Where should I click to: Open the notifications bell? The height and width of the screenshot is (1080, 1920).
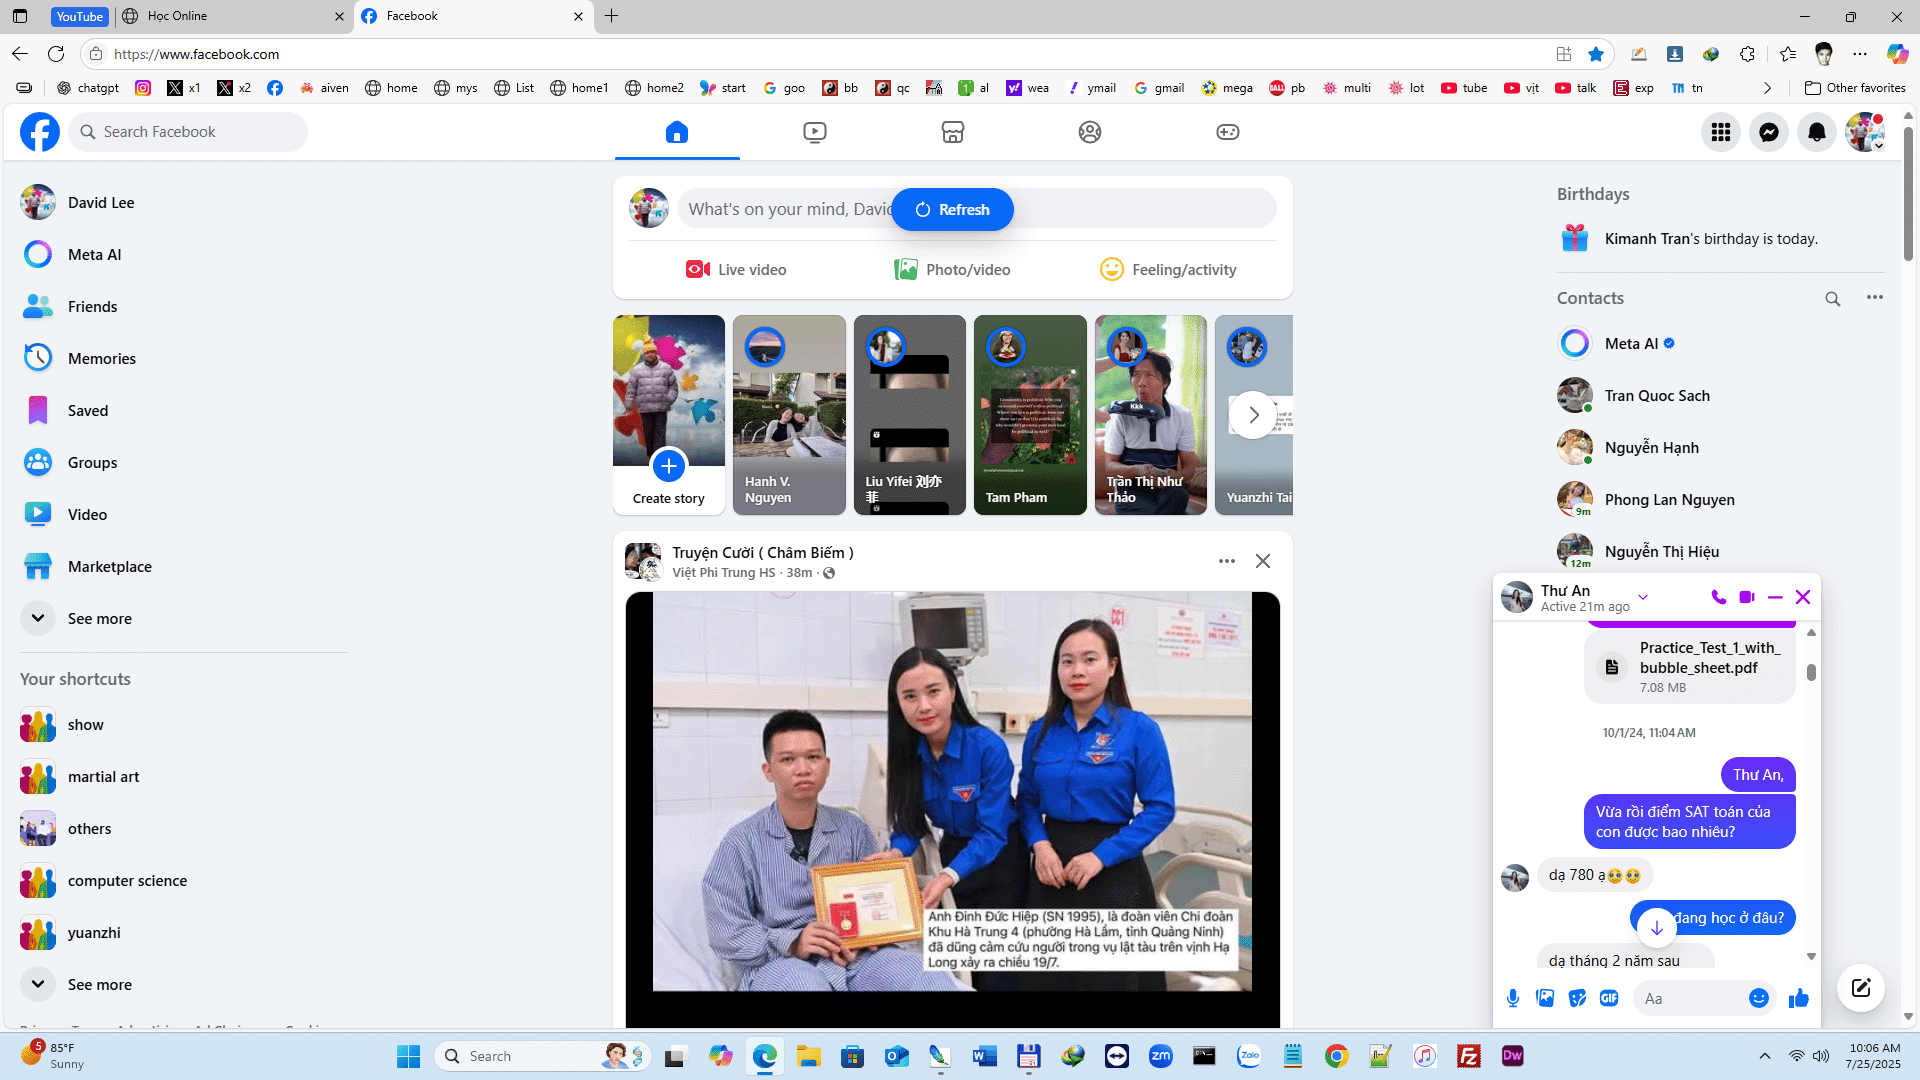pyautogui.click(x=1816, y=132)
